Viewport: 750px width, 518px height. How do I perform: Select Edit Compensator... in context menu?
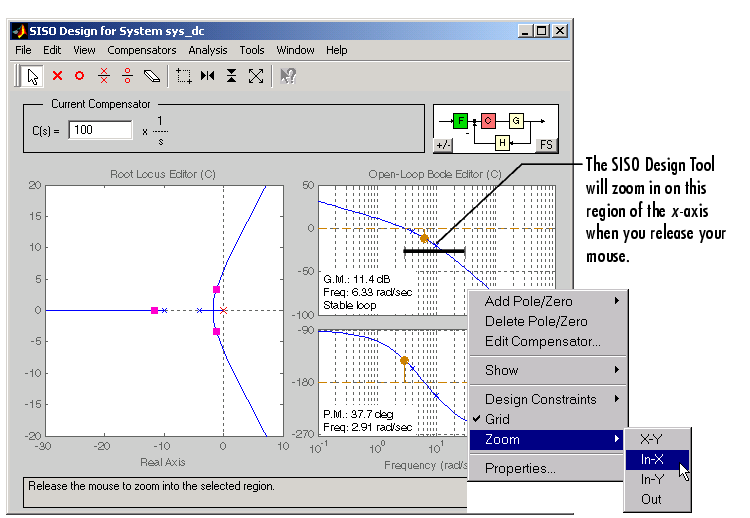[548, 342]
